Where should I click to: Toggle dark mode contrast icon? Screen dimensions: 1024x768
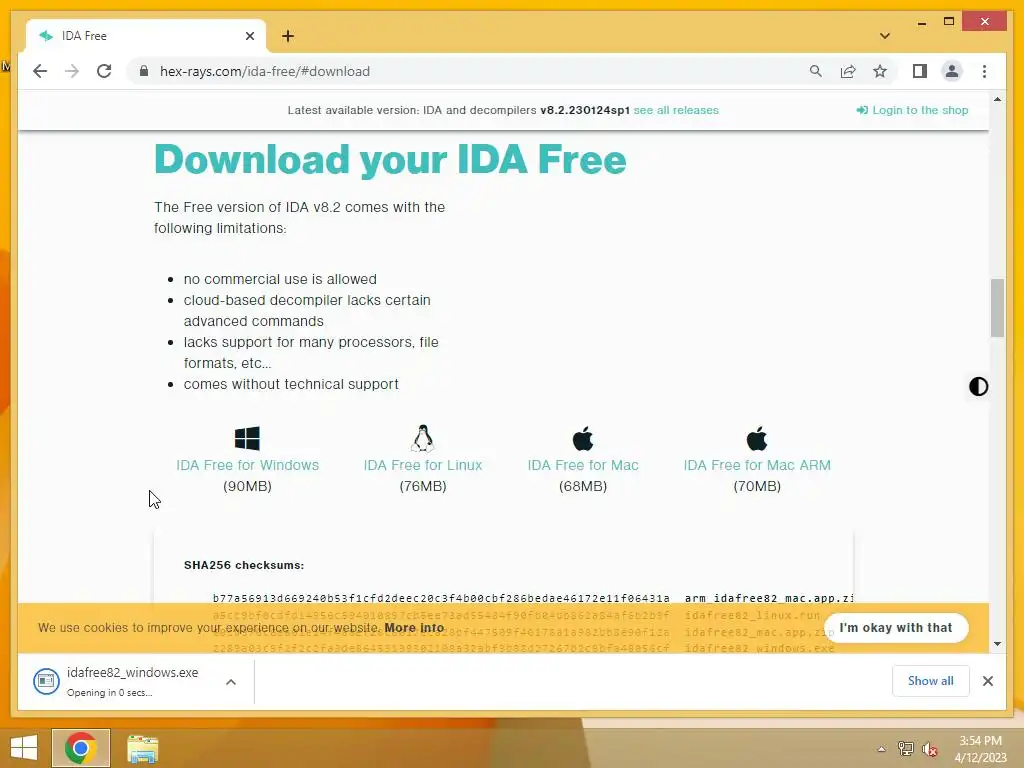click(x=978, y=387)
